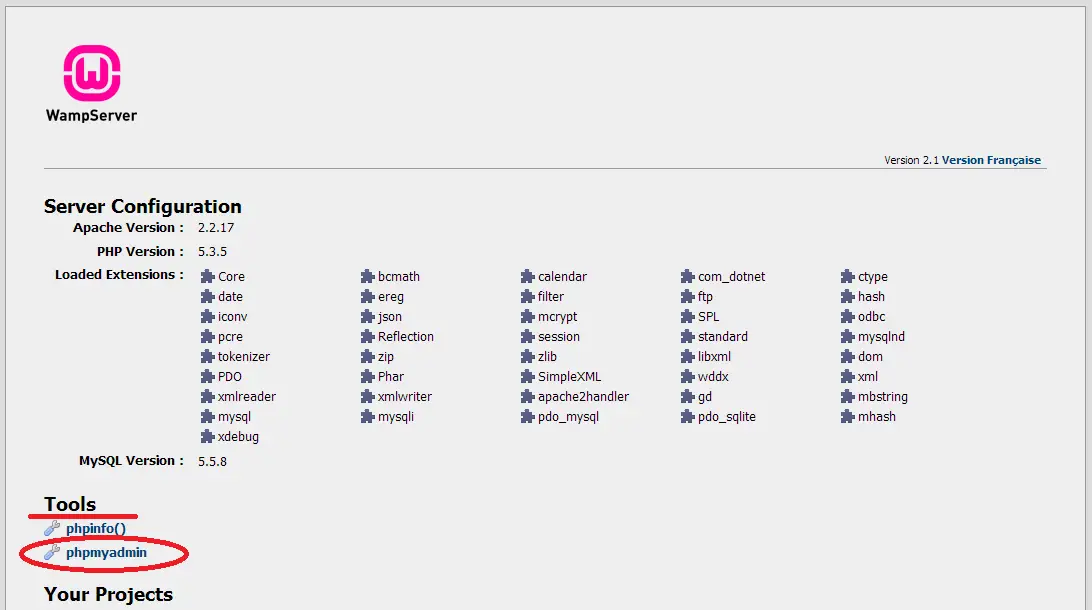Click the puzzle icon next to session
The image size is (1092, 610).
click(x=528, y=337)
